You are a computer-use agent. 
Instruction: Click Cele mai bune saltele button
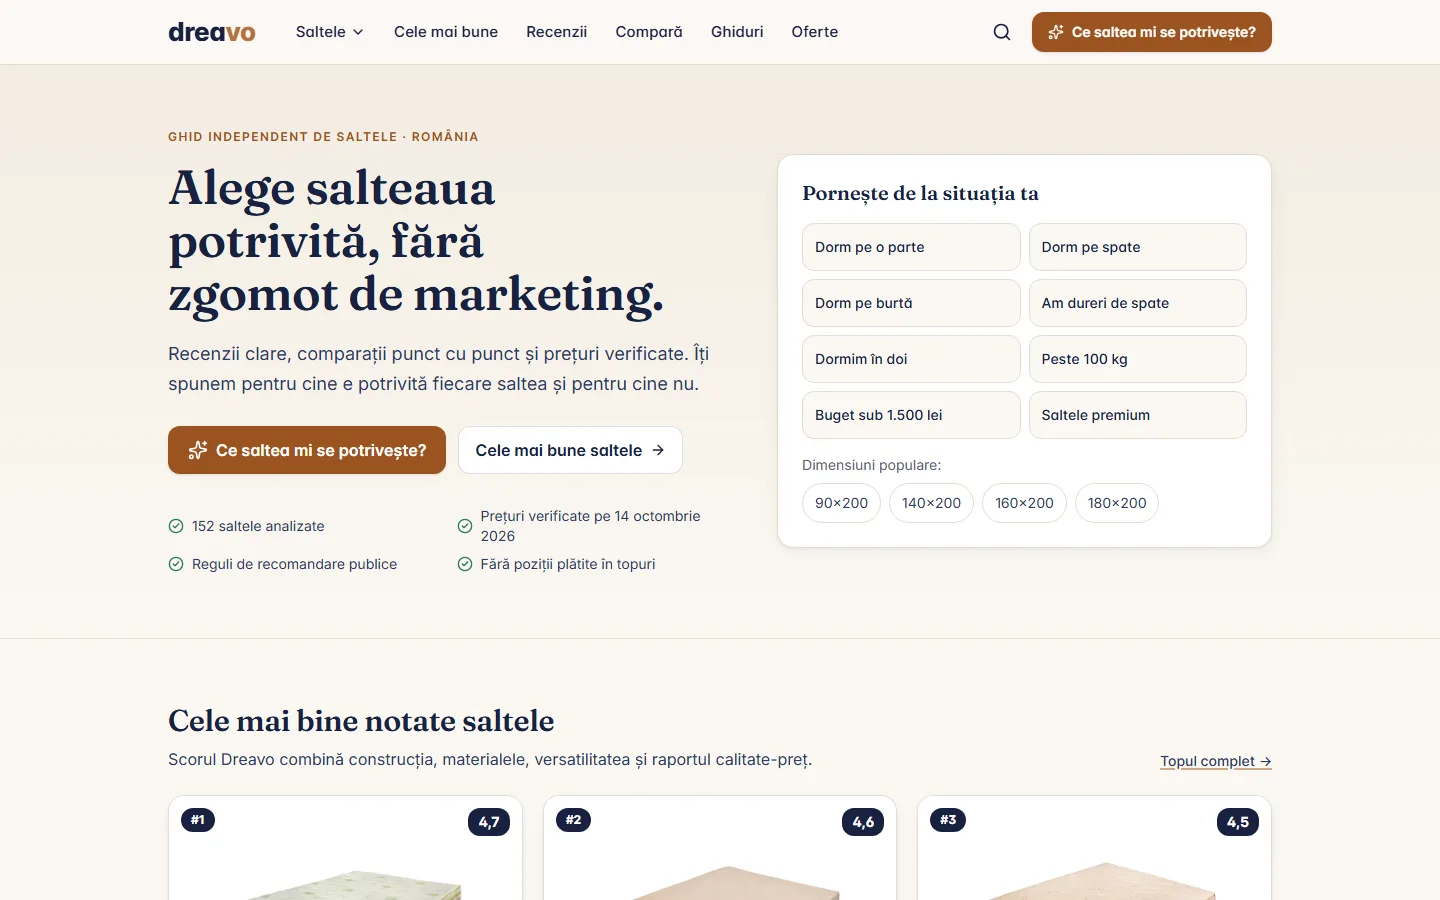[570, 450]
